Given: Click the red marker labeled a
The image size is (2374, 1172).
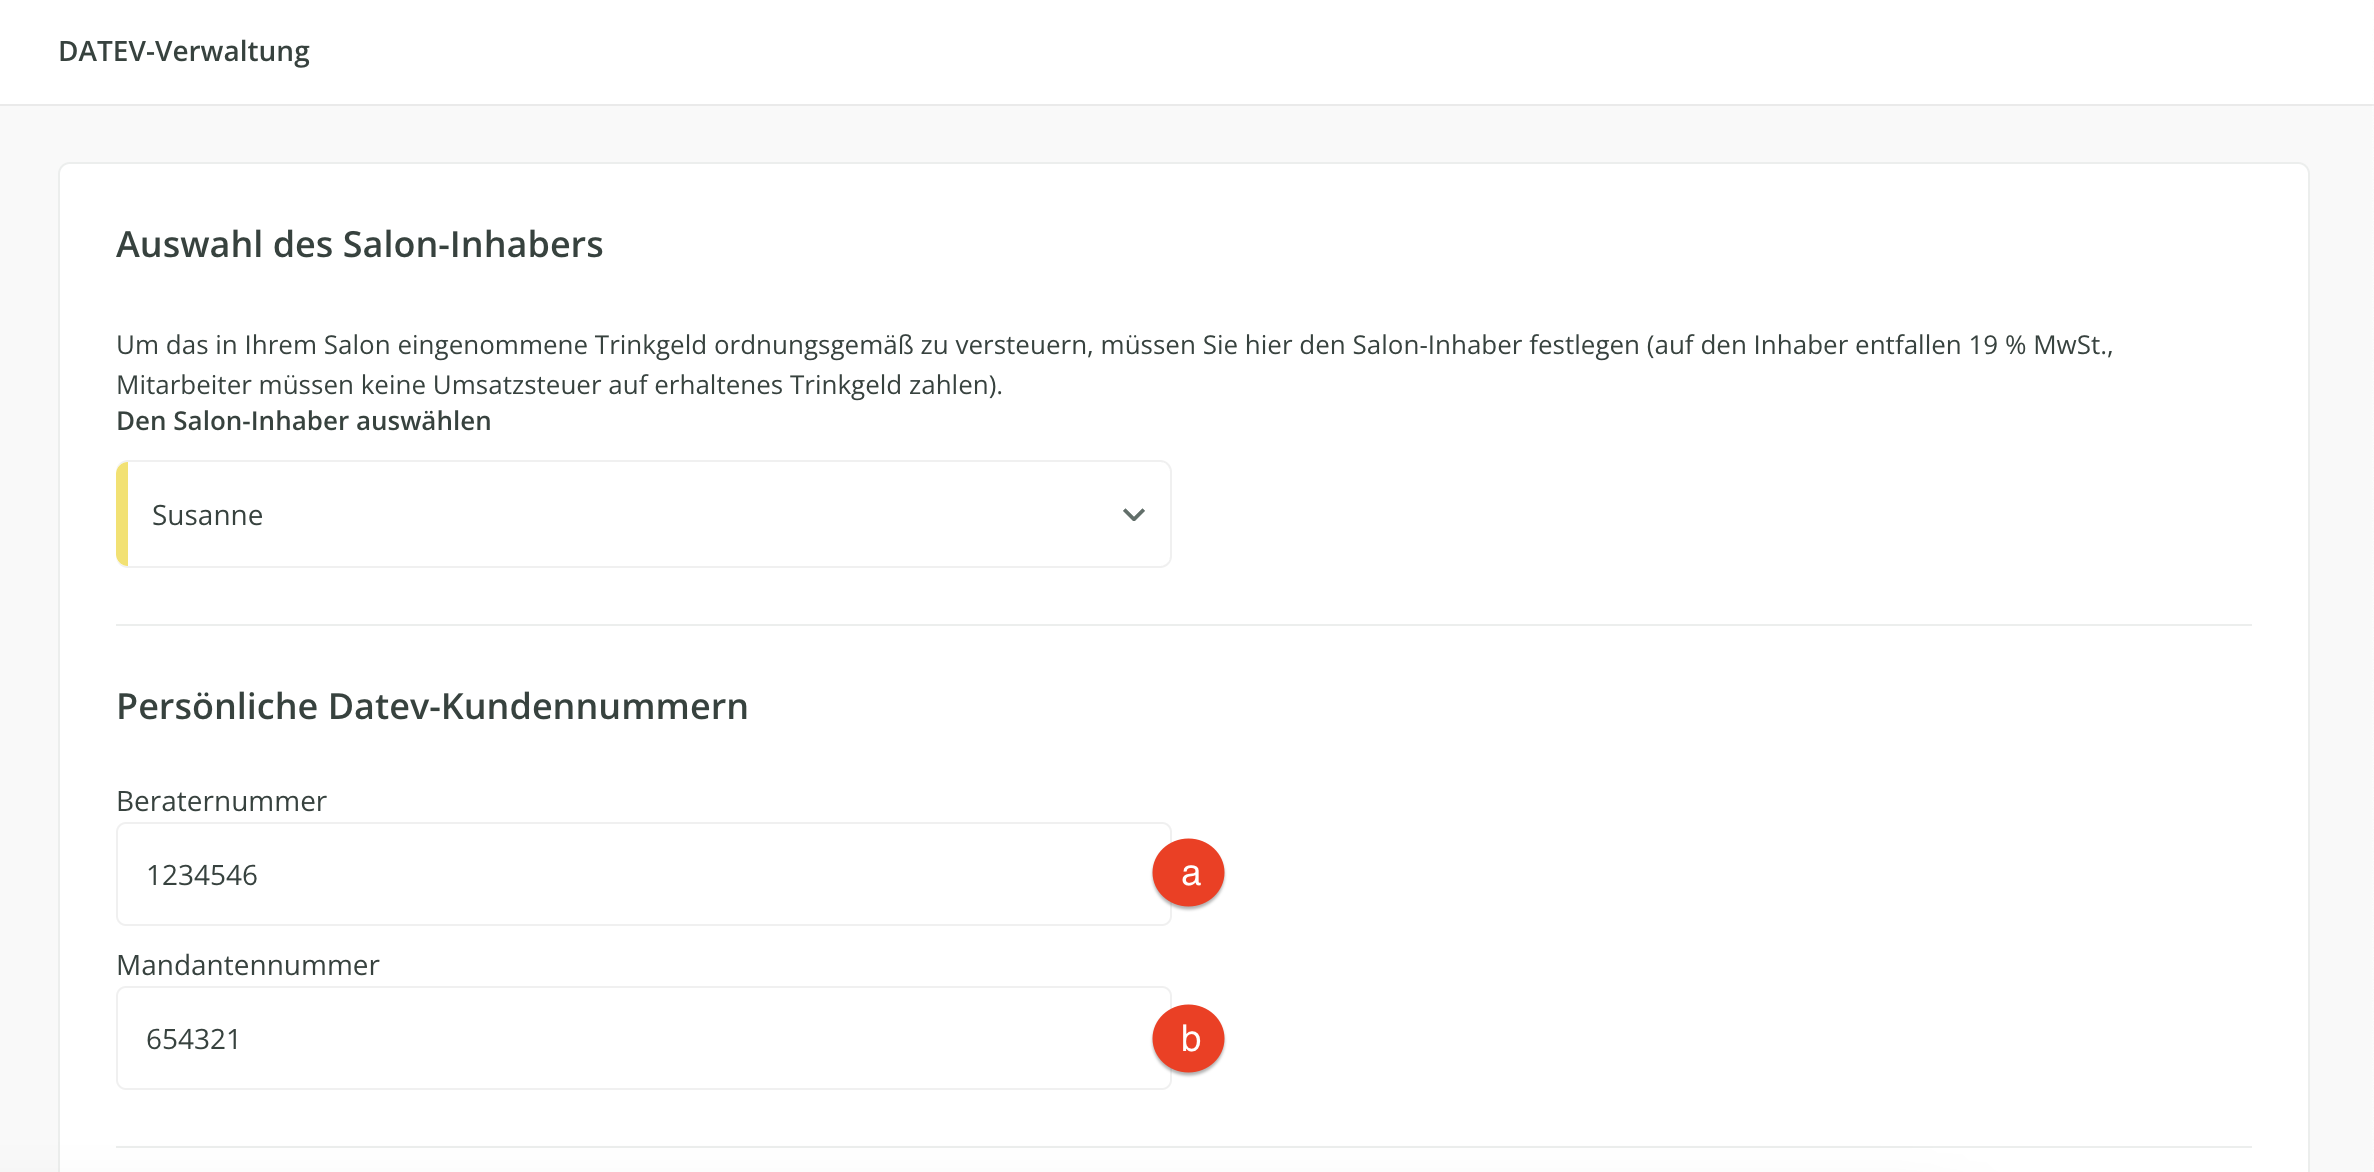Looking at the screenshot, I should click(x=1188, y=873).
